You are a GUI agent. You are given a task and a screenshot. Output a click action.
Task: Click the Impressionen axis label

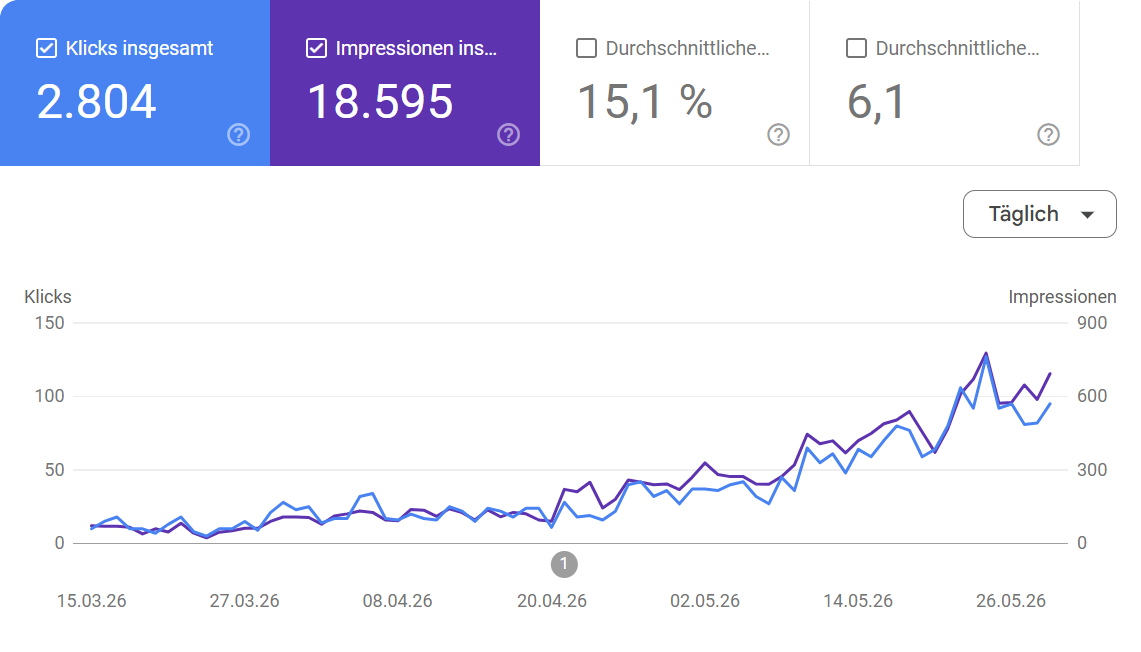1062,297
